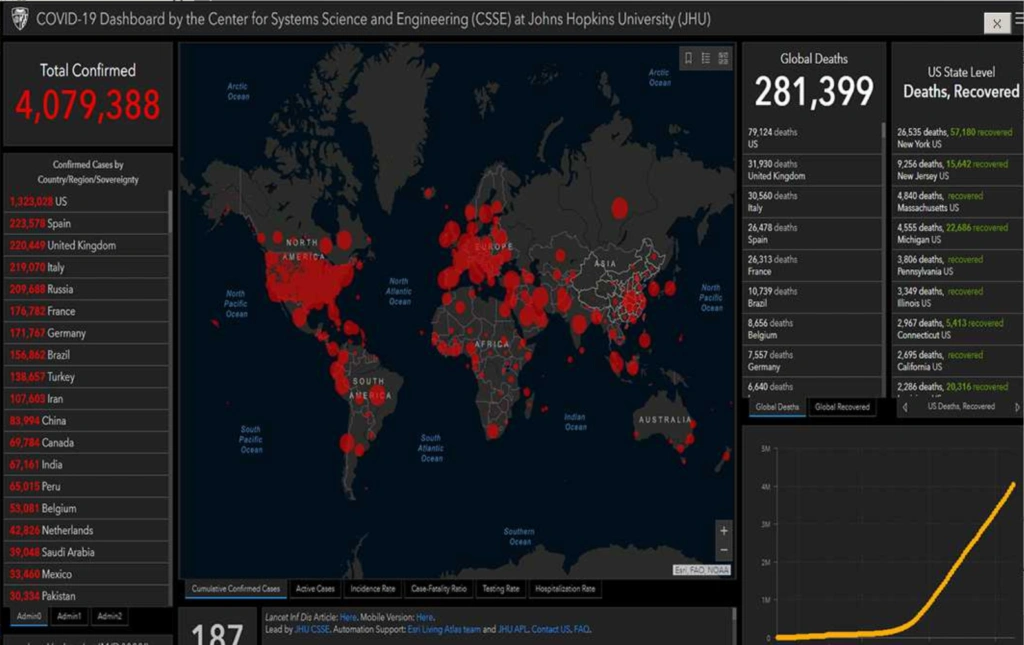Open the FAQ link

(582, 629)
